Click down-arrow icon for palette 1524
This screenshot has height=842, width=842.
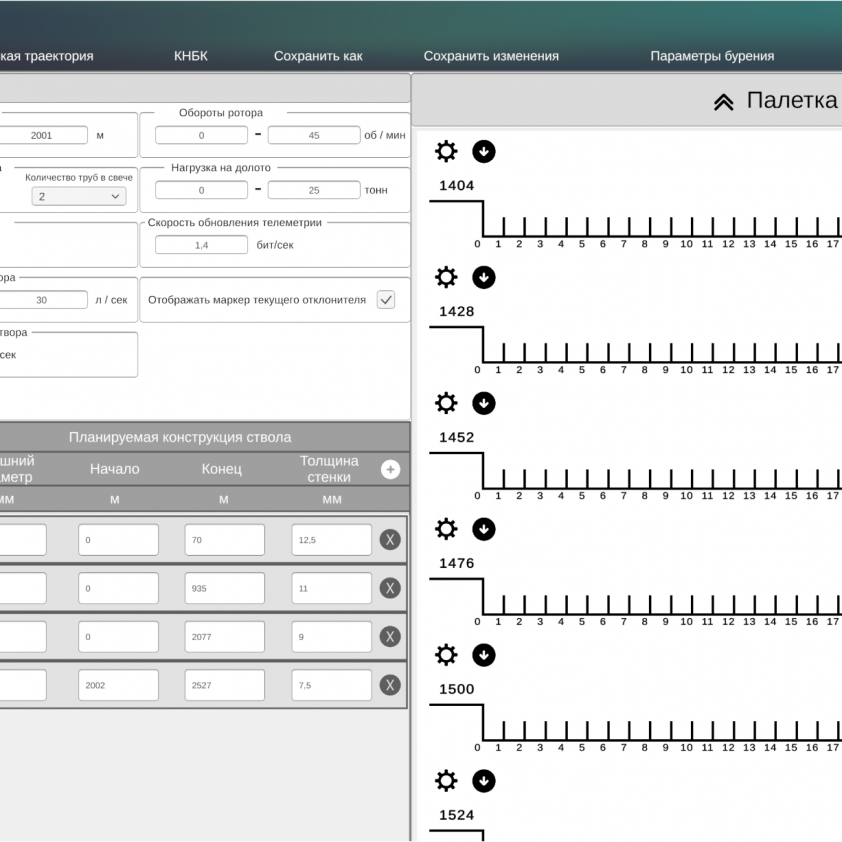484,781
